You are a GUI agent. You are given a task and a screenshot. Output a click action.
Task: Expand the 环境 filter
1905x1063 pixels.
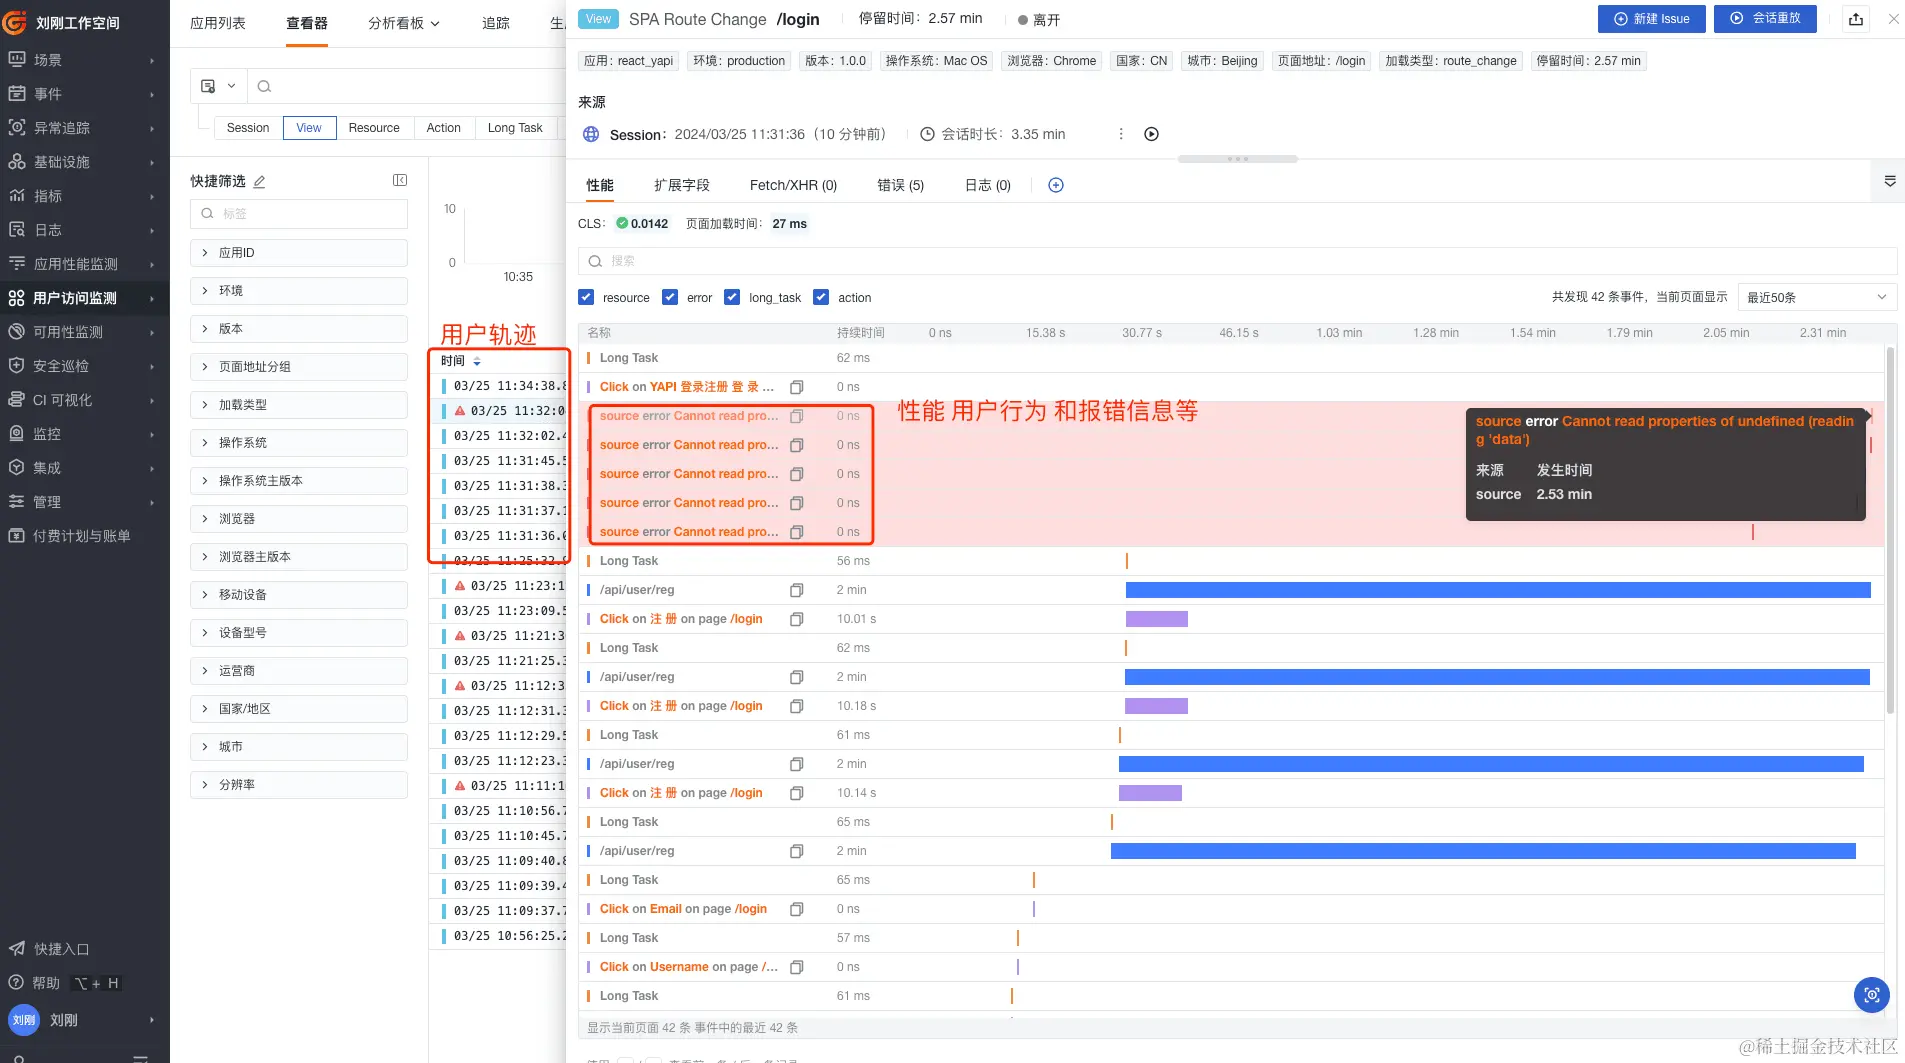point(299,291)
